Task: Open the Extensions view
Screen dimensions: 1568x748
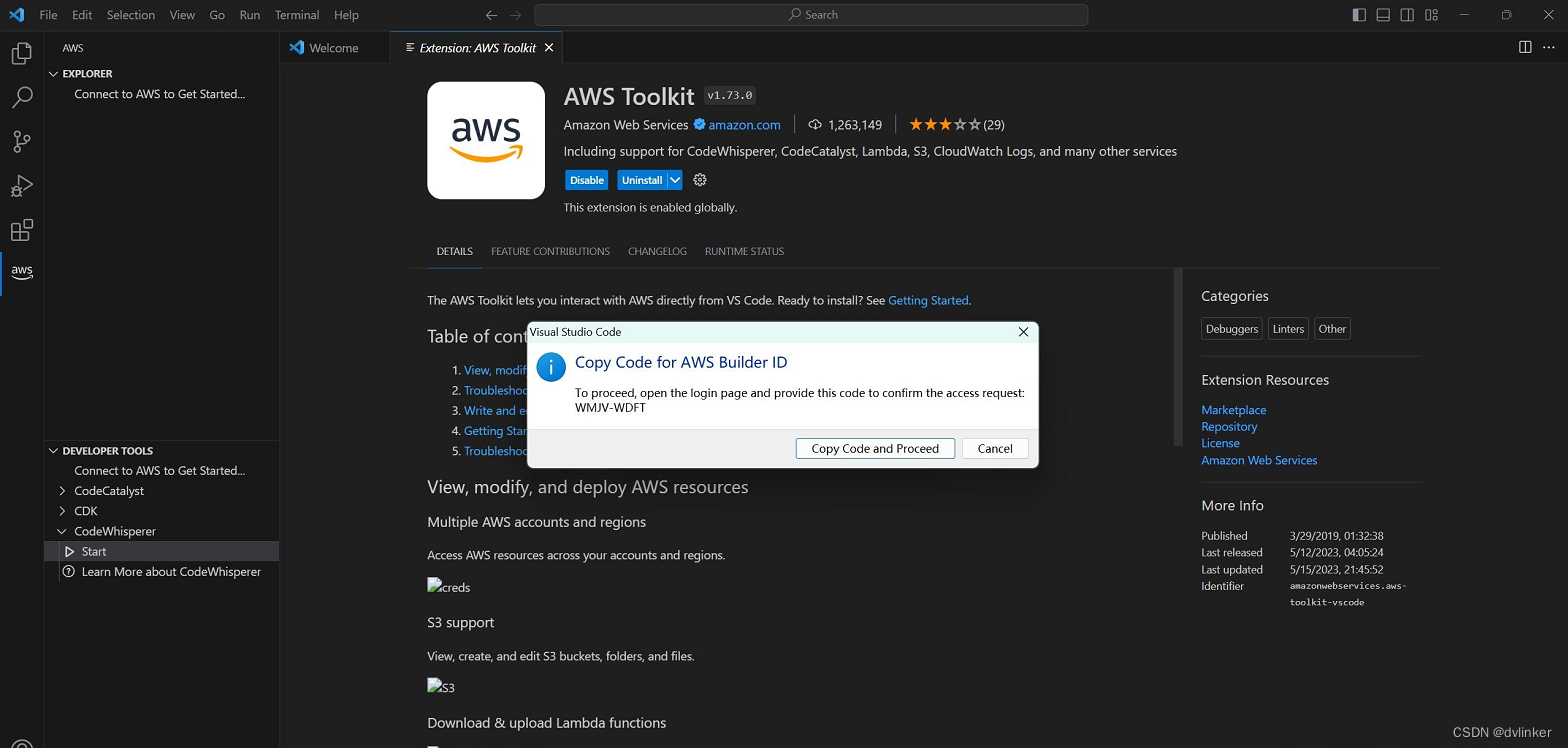Action: (x=21, y=230)
